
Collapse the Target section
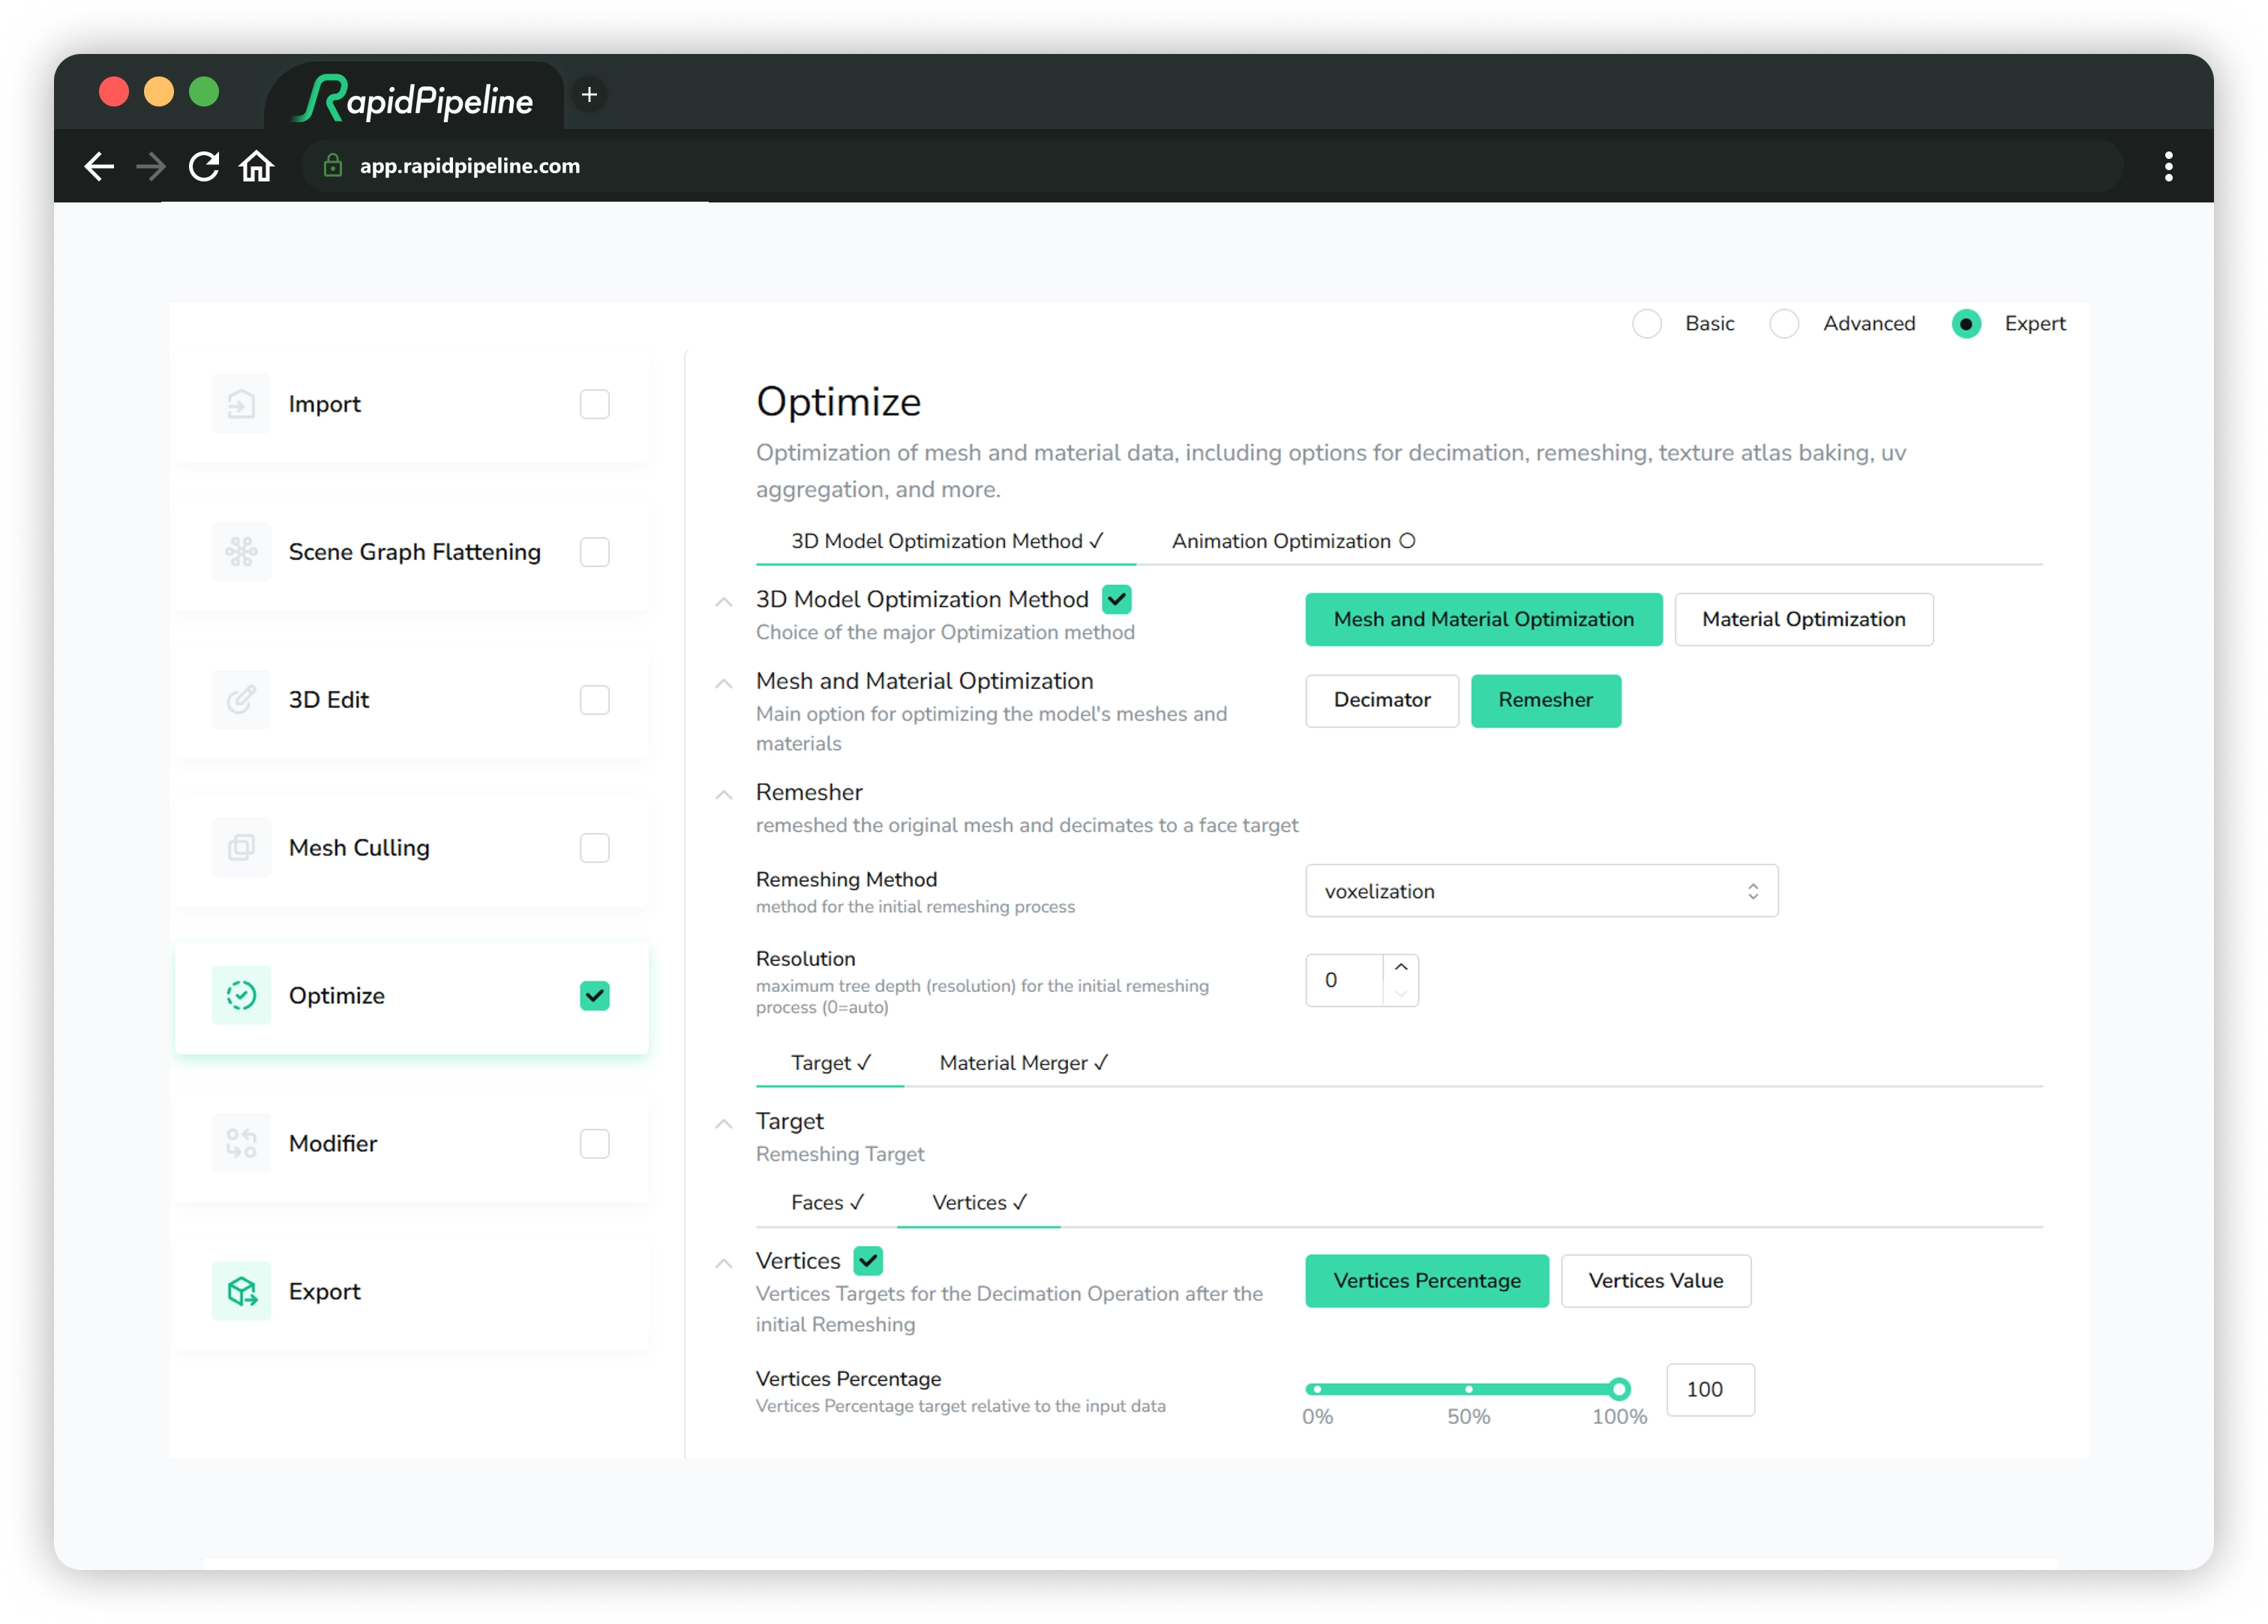pos(724,1125)
